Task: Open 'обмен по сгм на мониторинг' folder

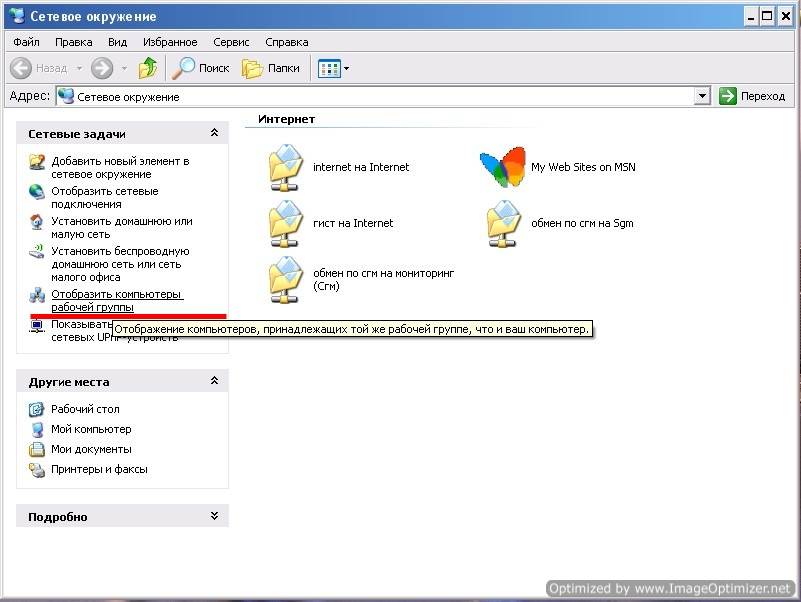Action: point(285,279)
